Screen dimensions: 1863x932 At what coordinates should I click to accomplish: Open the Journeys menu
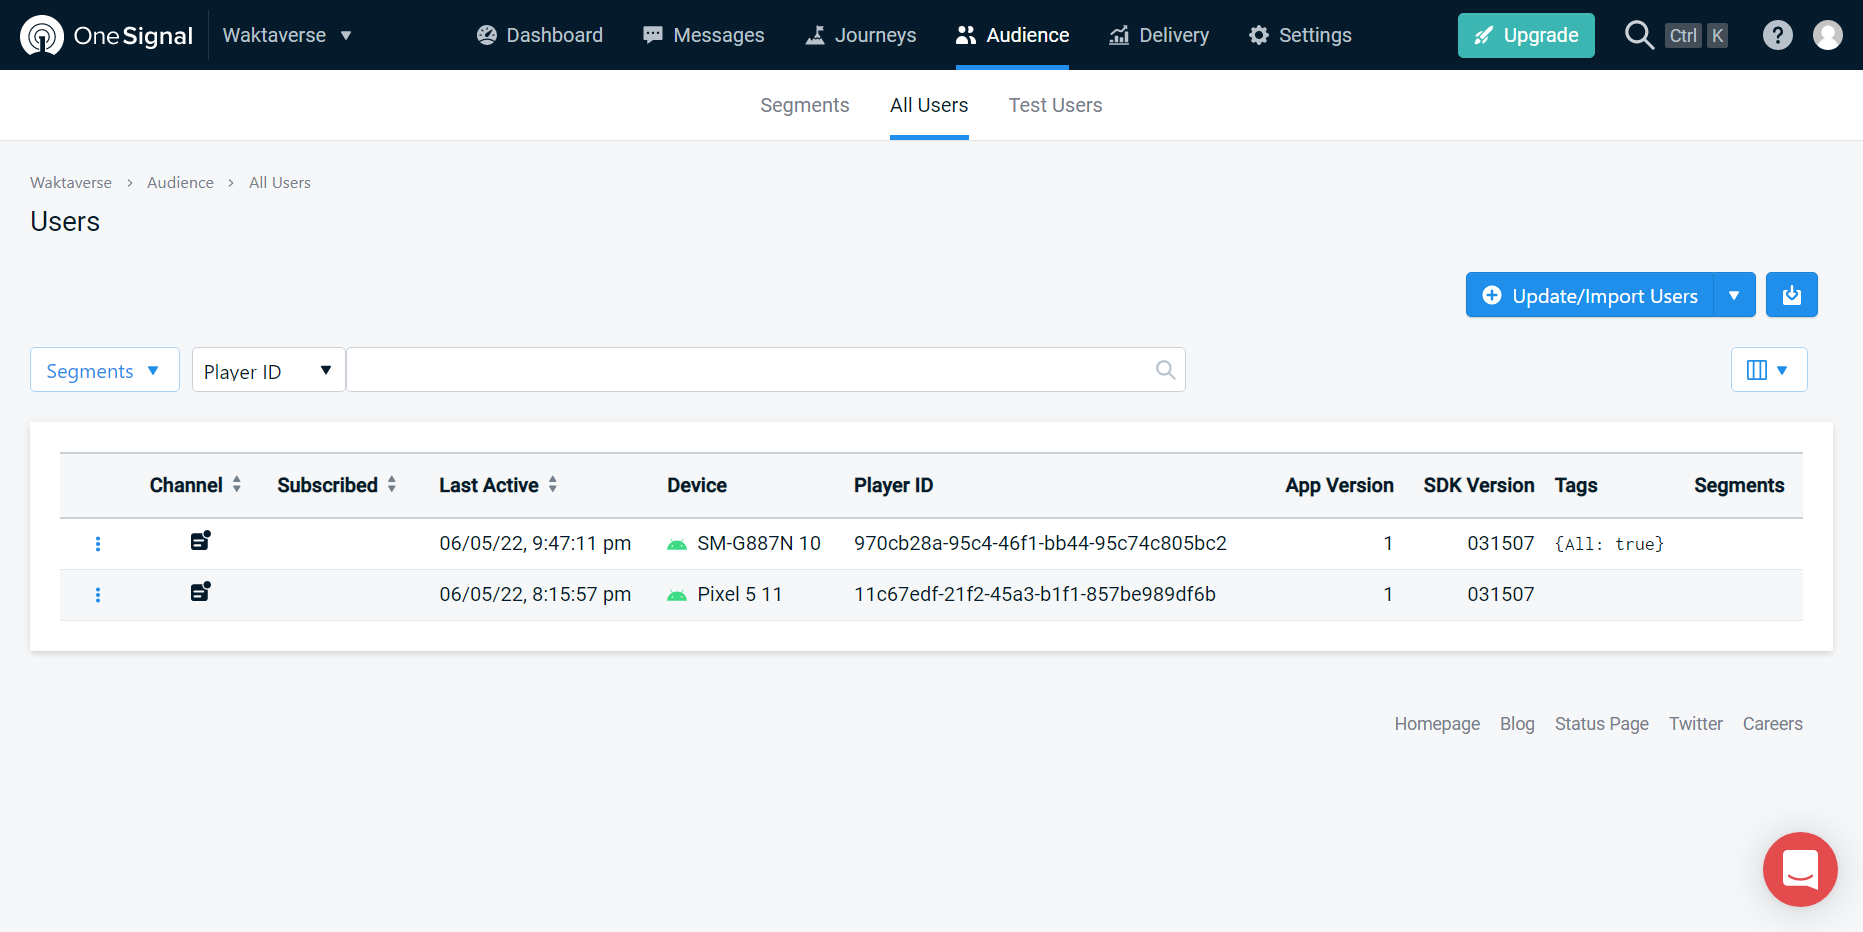[x=861, y=35]
